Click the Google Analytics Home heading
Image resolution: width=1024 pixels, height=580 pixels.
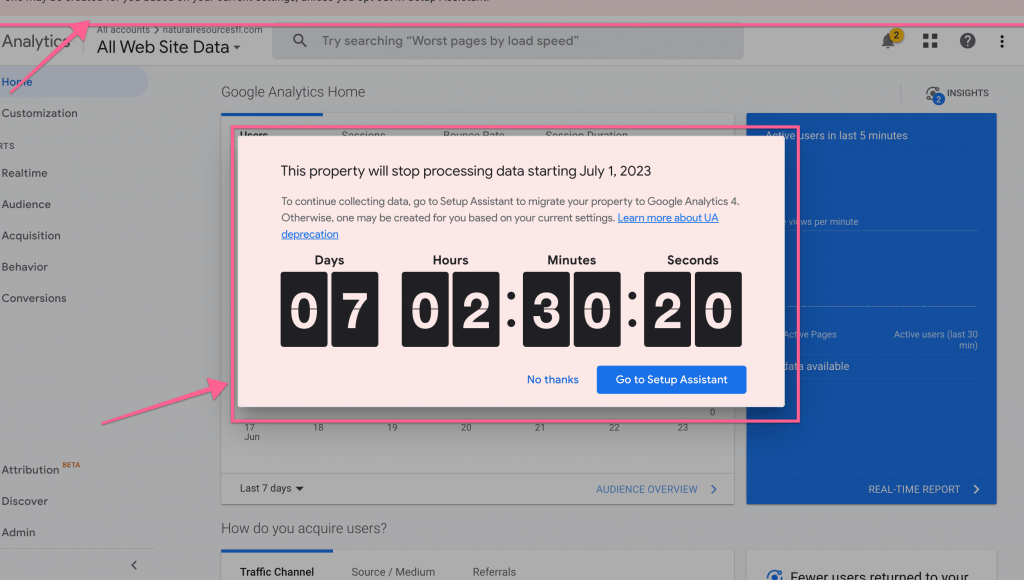[293, 92]
